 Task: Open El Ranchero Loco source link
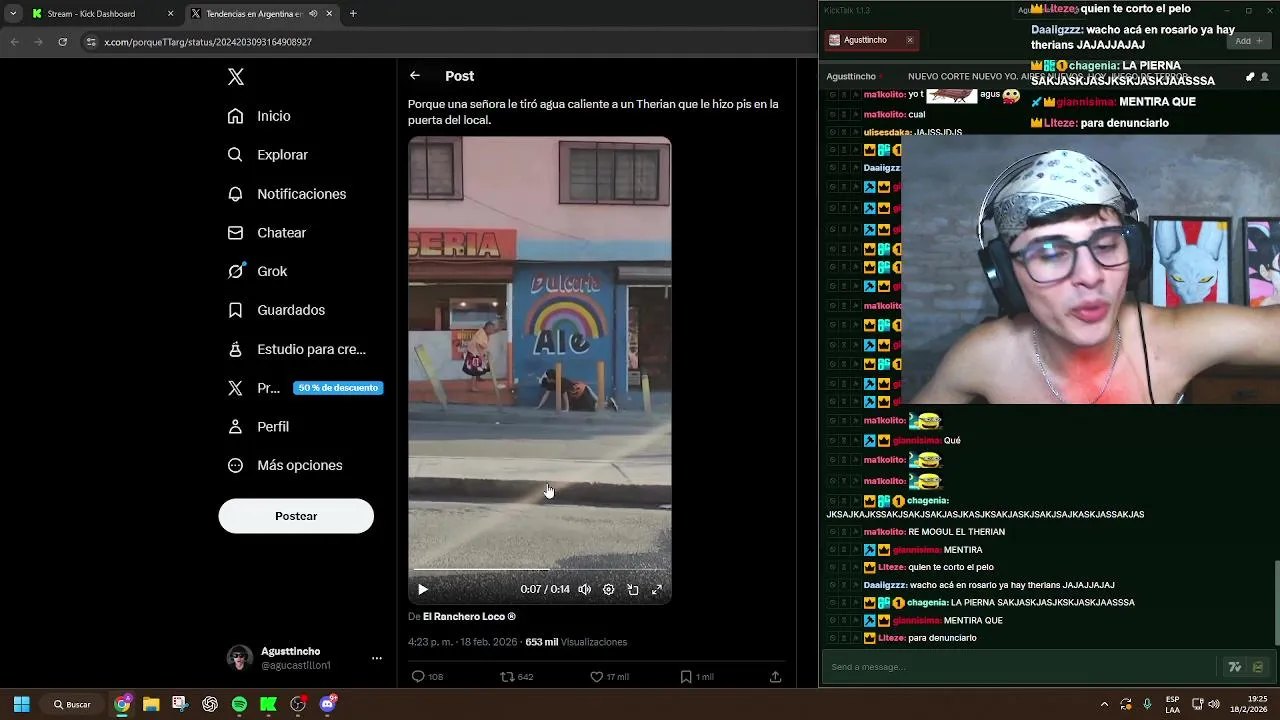(x=469, y=617)
